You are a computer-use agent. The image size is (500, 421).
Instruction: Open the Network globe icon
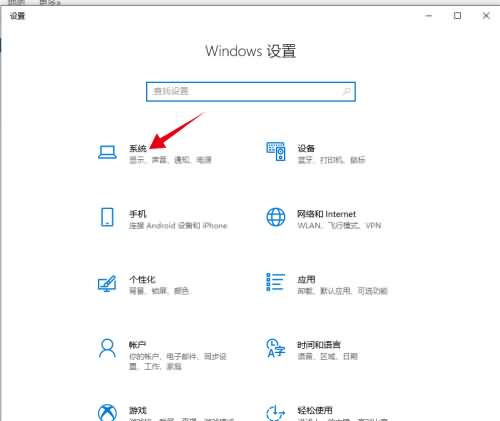[x=276, y=217]
